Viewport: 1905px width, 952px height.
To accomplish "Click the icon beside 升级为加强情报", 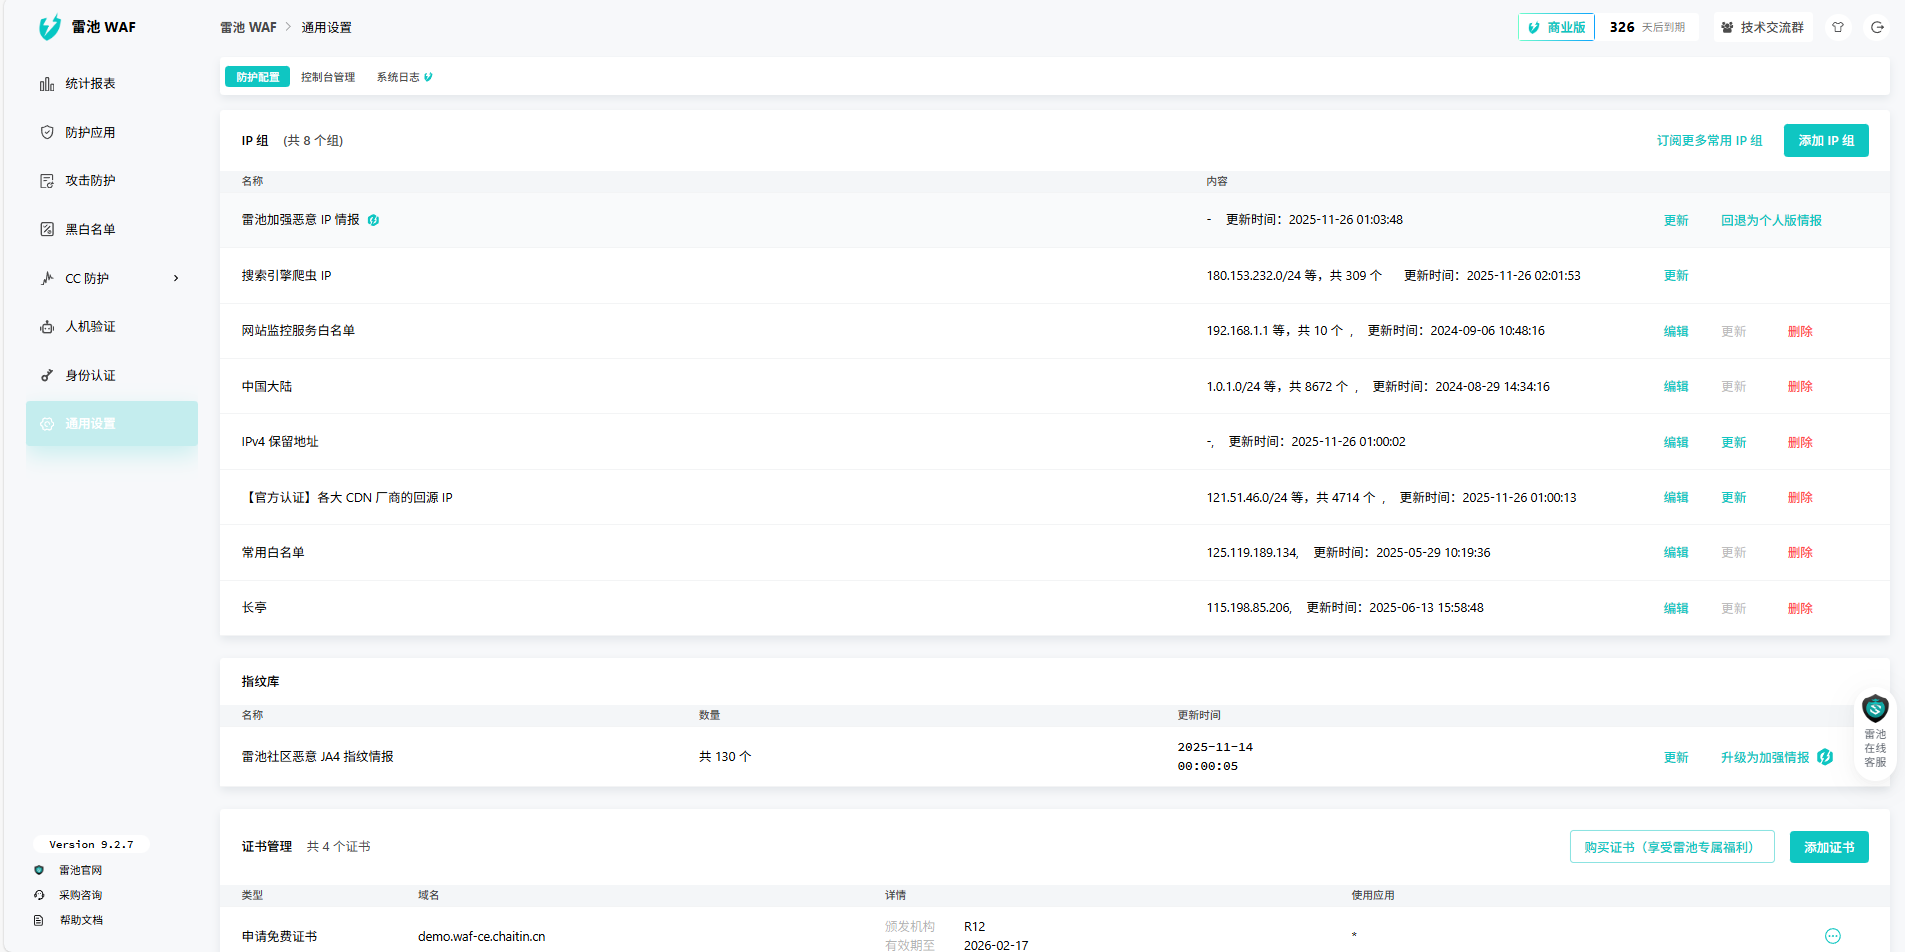I will (x=1825, y=757).
